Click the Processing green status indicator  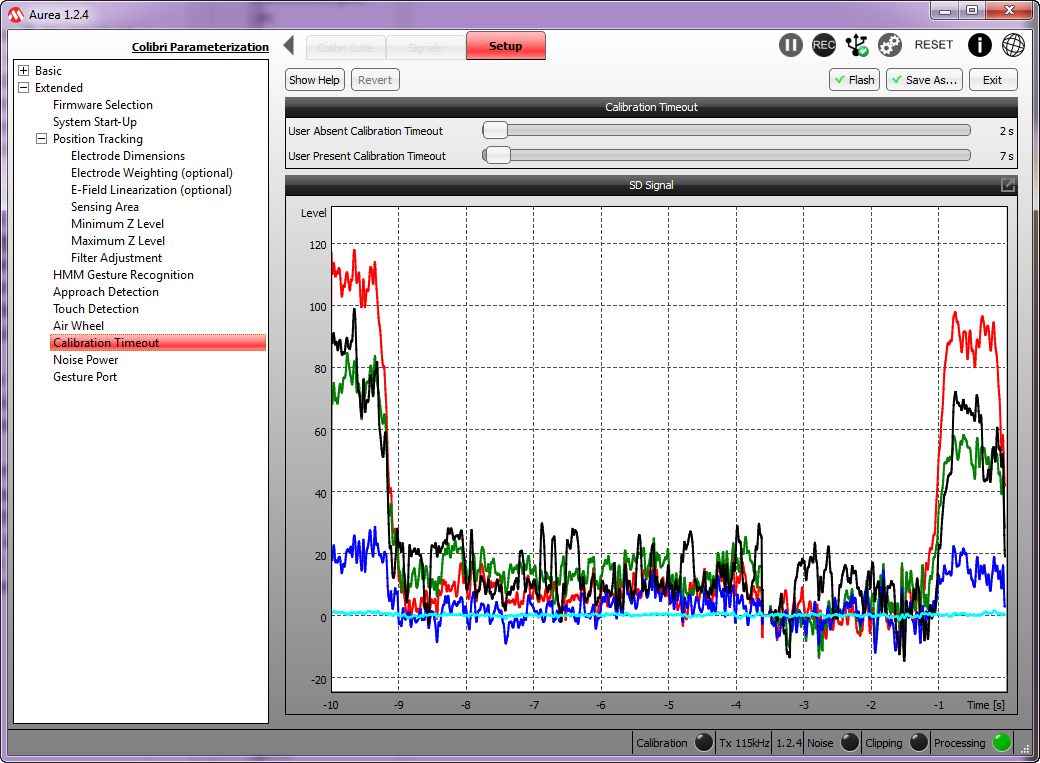coord(1001,743)
